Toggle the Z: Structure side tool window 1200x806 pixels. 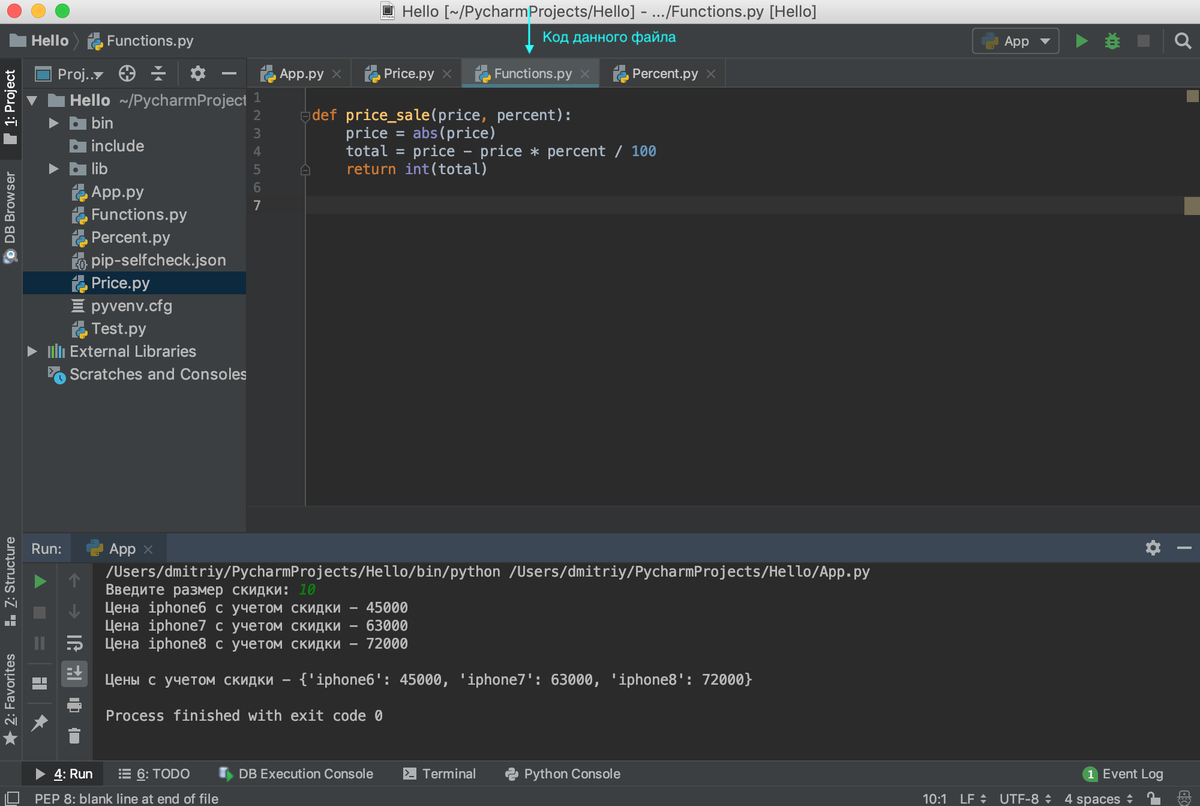pyautogui.click(x=10, y=580)
